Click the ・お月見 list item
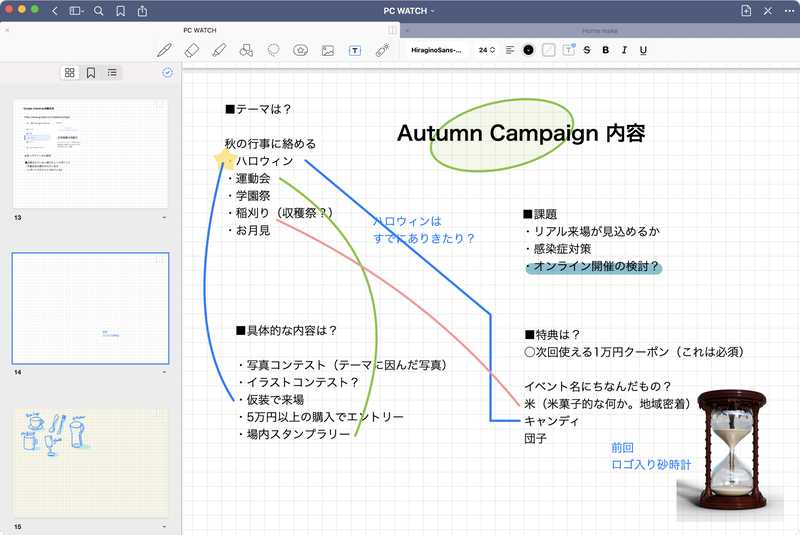 248,231
